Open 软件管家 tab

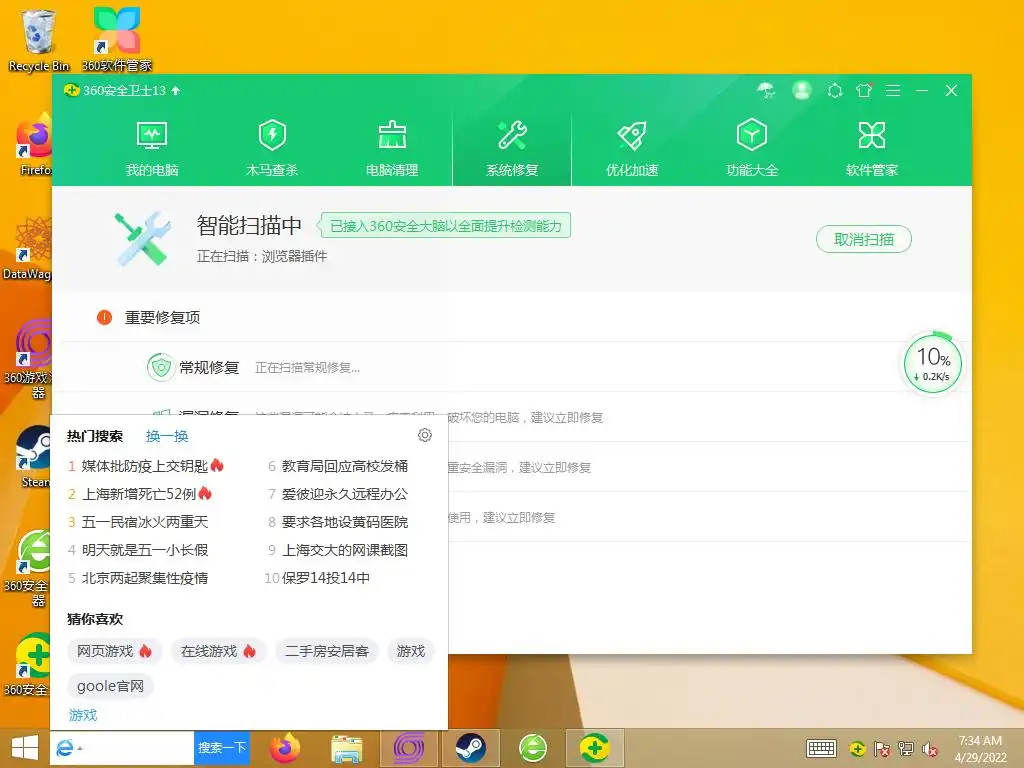tap(872, 149)
